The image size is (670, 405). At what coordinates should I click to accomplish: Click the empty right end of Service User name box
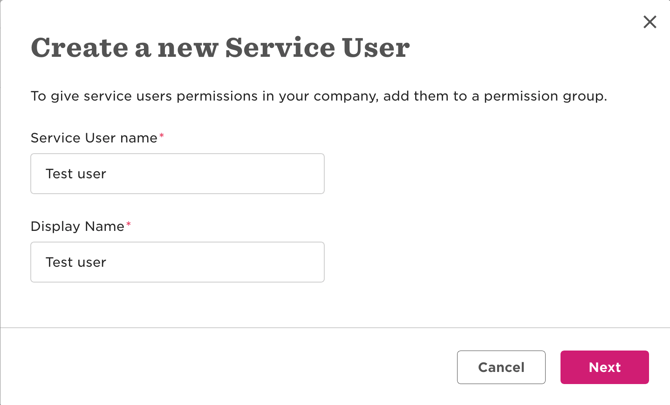[290, 174]
